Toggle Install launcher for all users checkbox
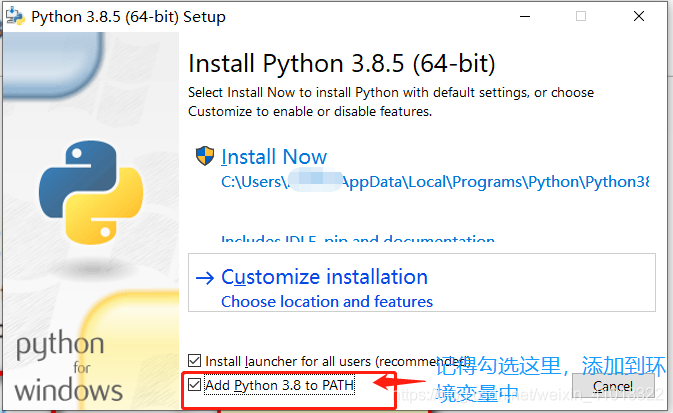 click(x=194, y=360)
